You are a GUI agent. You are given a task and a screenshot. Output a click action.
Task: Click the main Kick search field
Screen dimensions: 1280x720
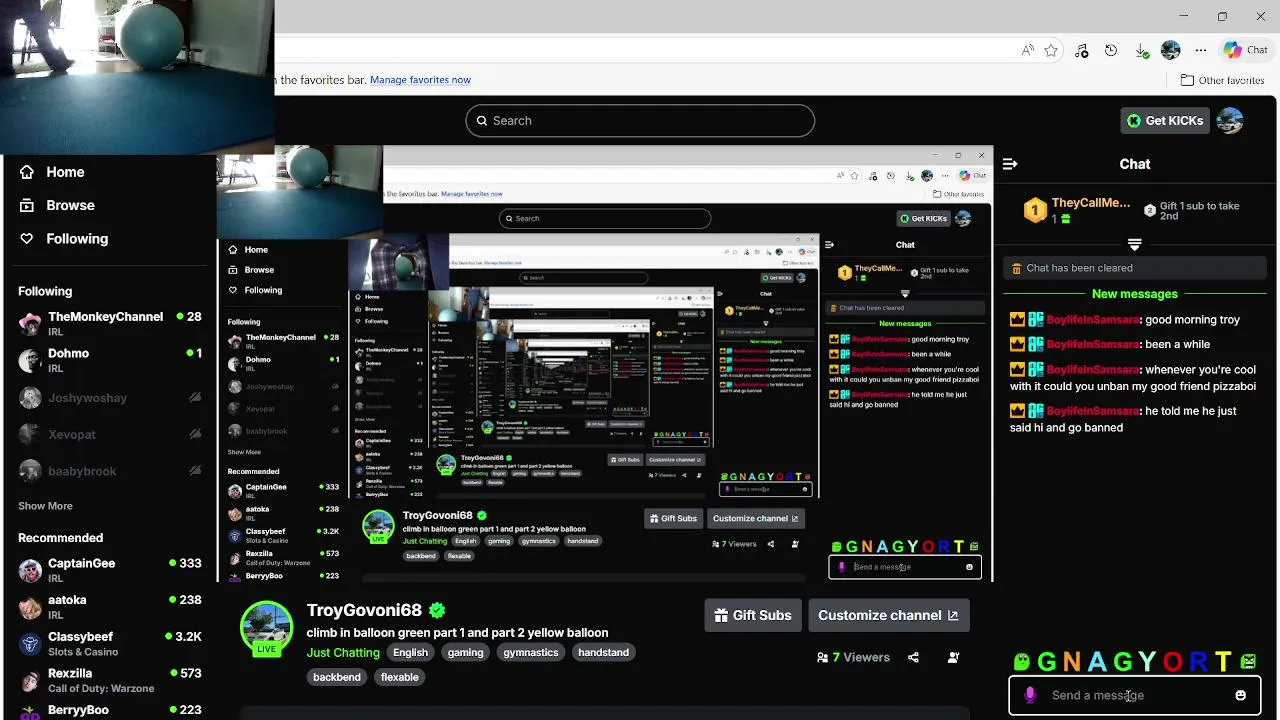[640, 120]
